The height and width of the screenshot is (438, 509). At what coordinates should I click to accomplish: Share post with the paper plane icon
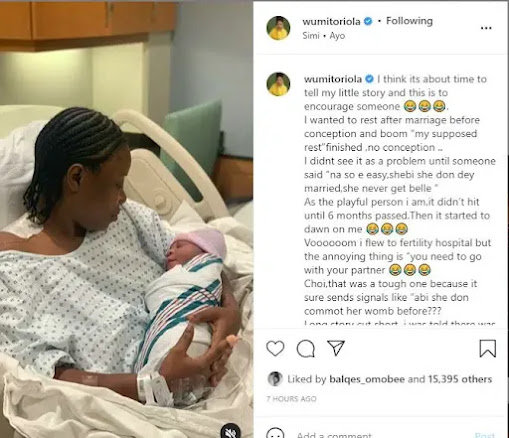(336, 348)
